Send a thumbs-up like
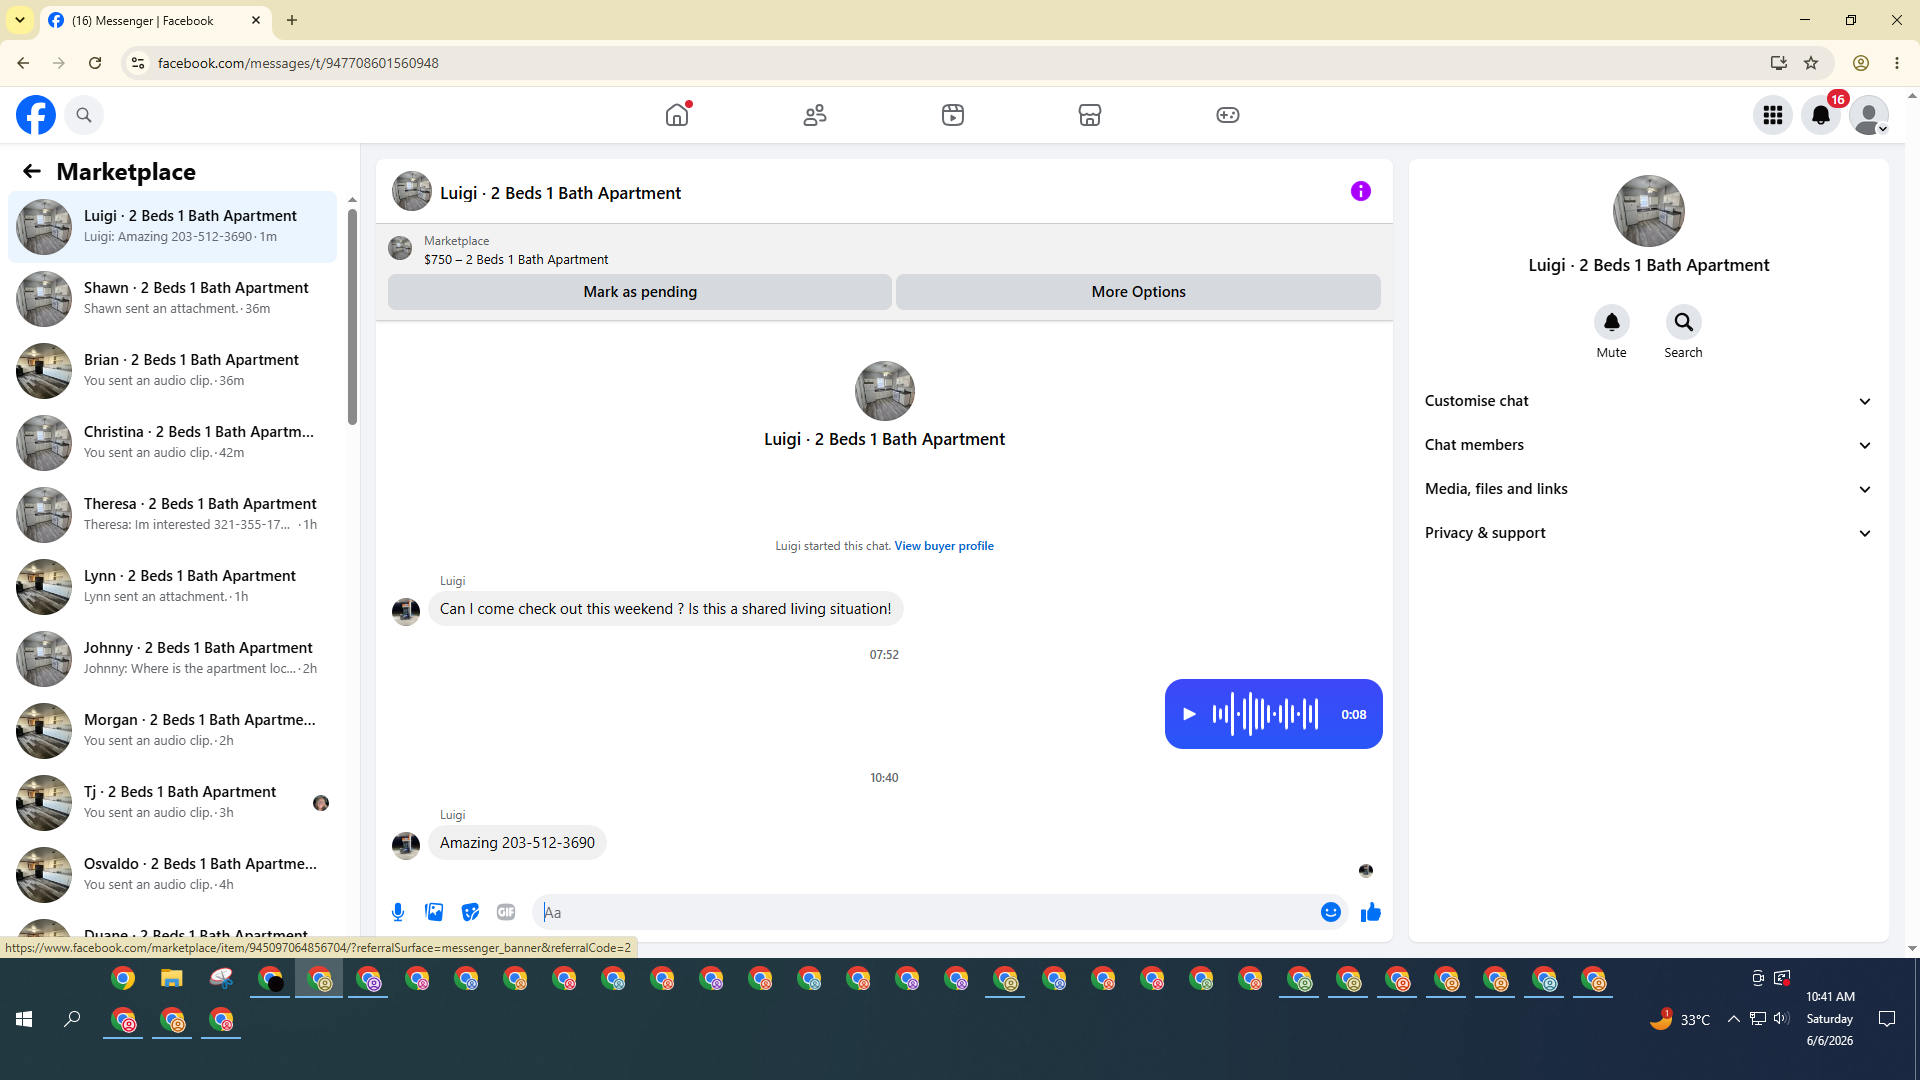This screenshot has height=1080, width=1920. (1370, 912)
